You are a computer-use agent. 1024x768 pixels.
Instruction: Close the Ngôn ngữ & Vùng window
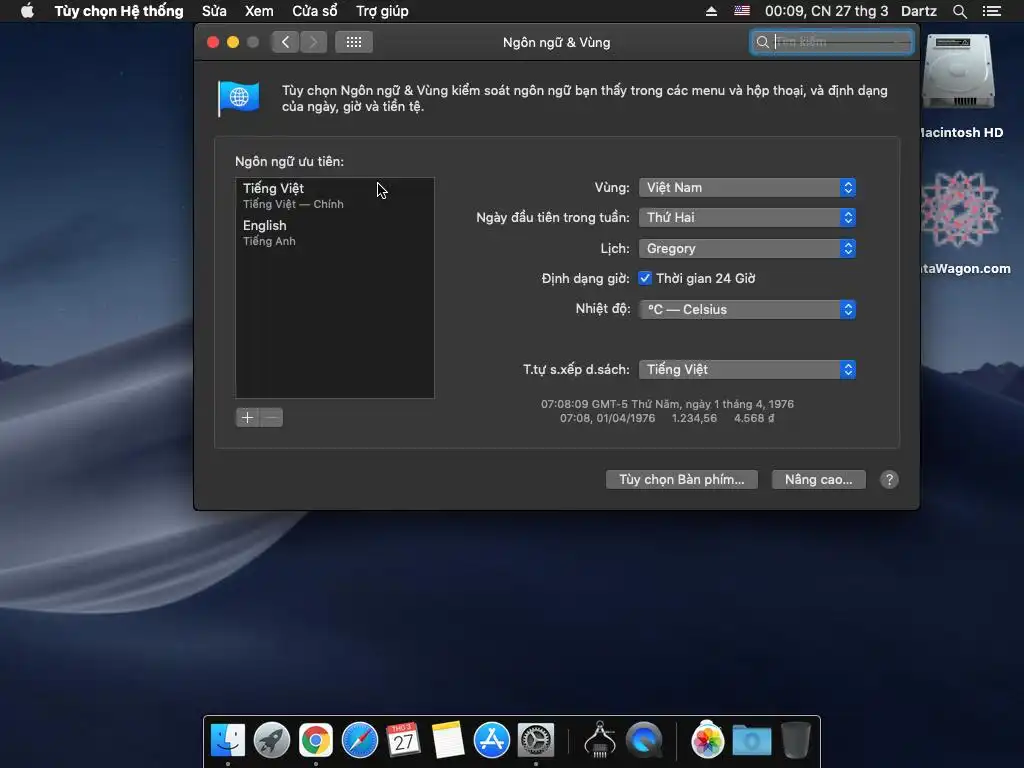click(x=213, y=42)
